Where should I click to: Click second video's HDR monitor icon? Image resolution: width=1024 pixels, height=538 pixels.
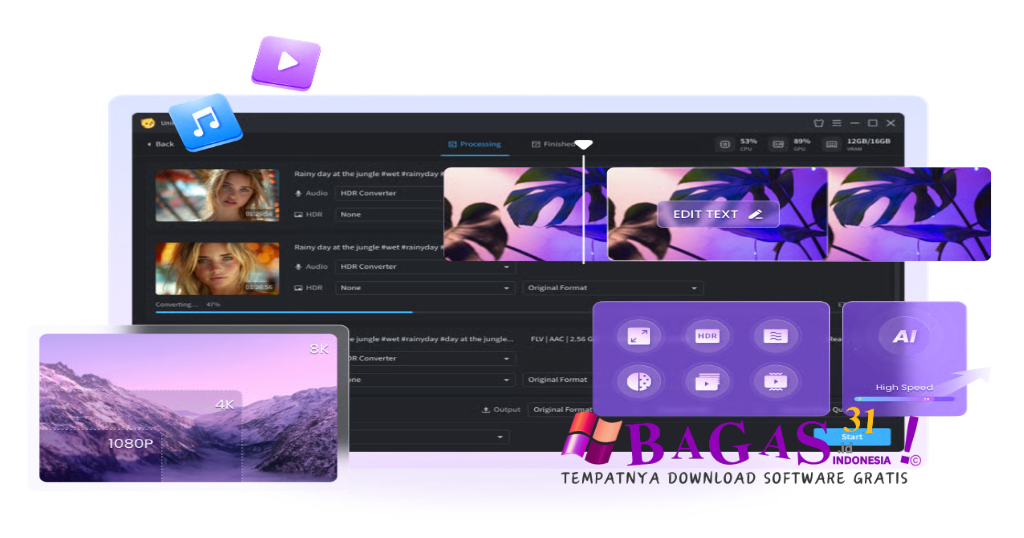pyautogui.click(x=298, y=287)
